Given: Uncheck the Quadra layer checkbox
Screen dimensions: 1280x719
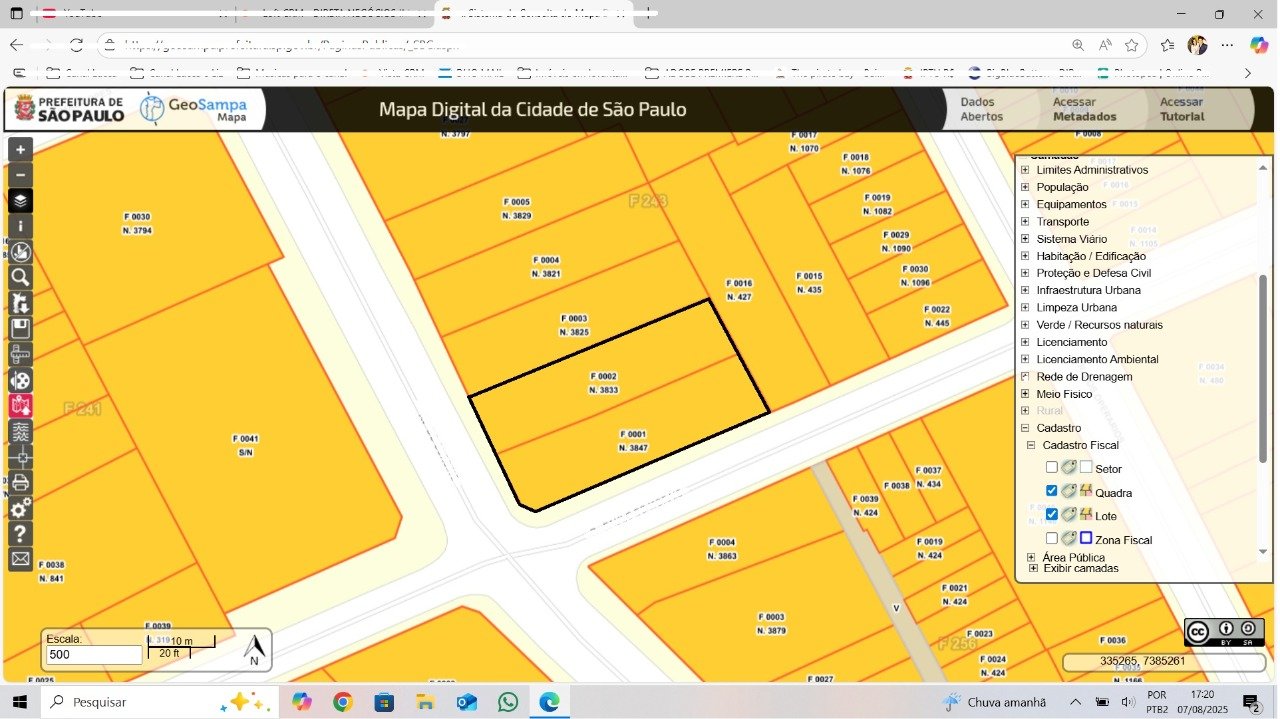Looking at the screenshot, I should click(1051, 491).
